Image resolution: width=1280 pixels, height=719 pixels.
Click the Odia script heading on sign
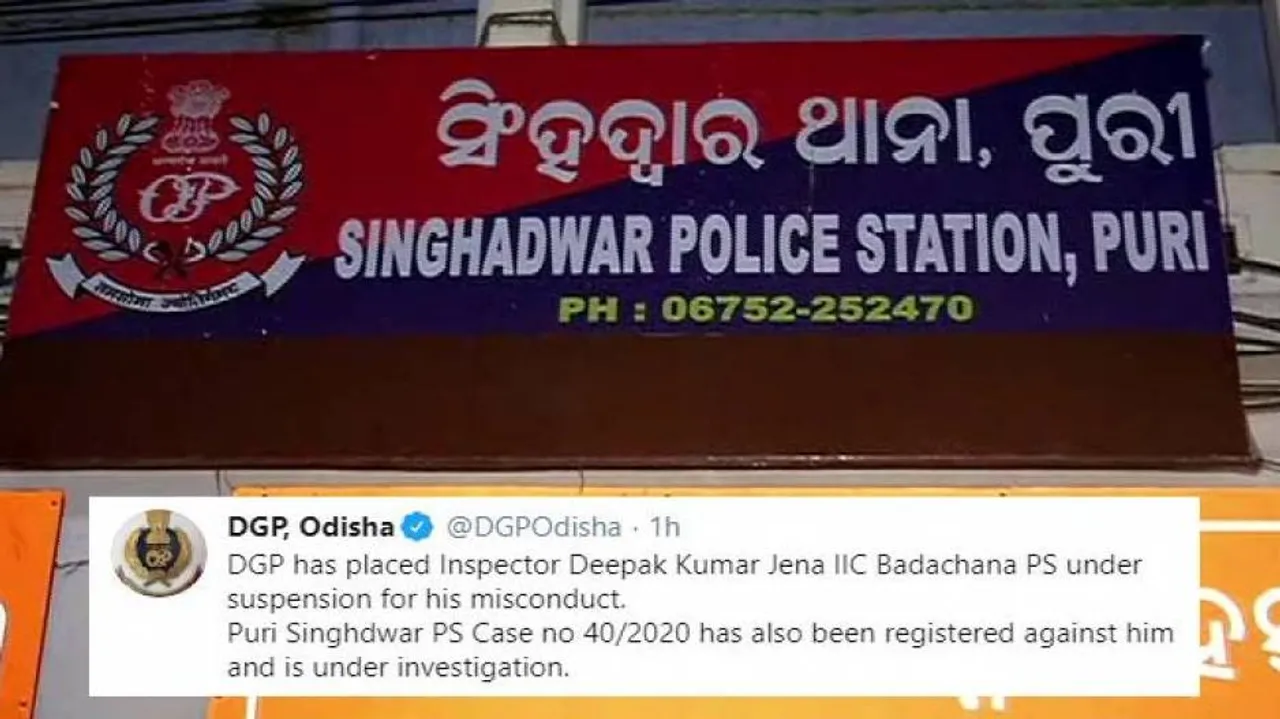click(815, 131)
